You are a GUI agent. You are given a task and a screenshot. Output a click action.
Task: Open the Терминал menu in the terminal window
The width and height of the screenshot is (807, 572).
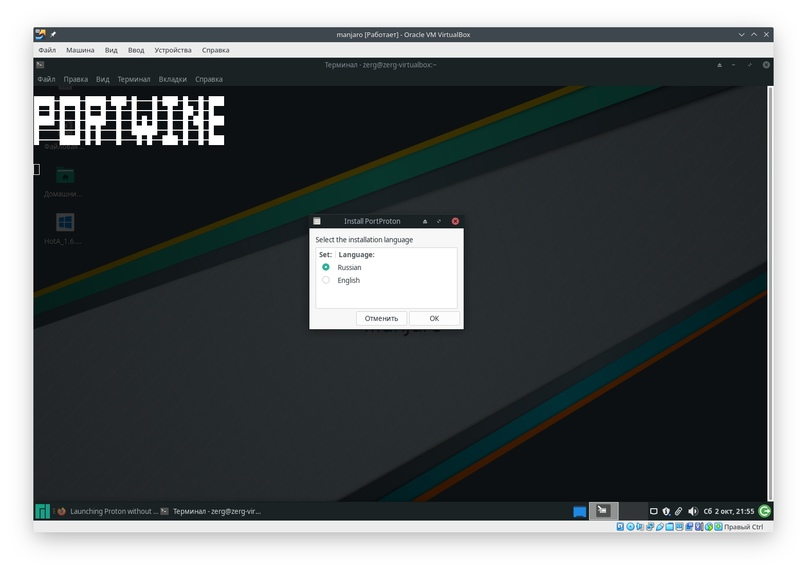(x=134, y=79)
